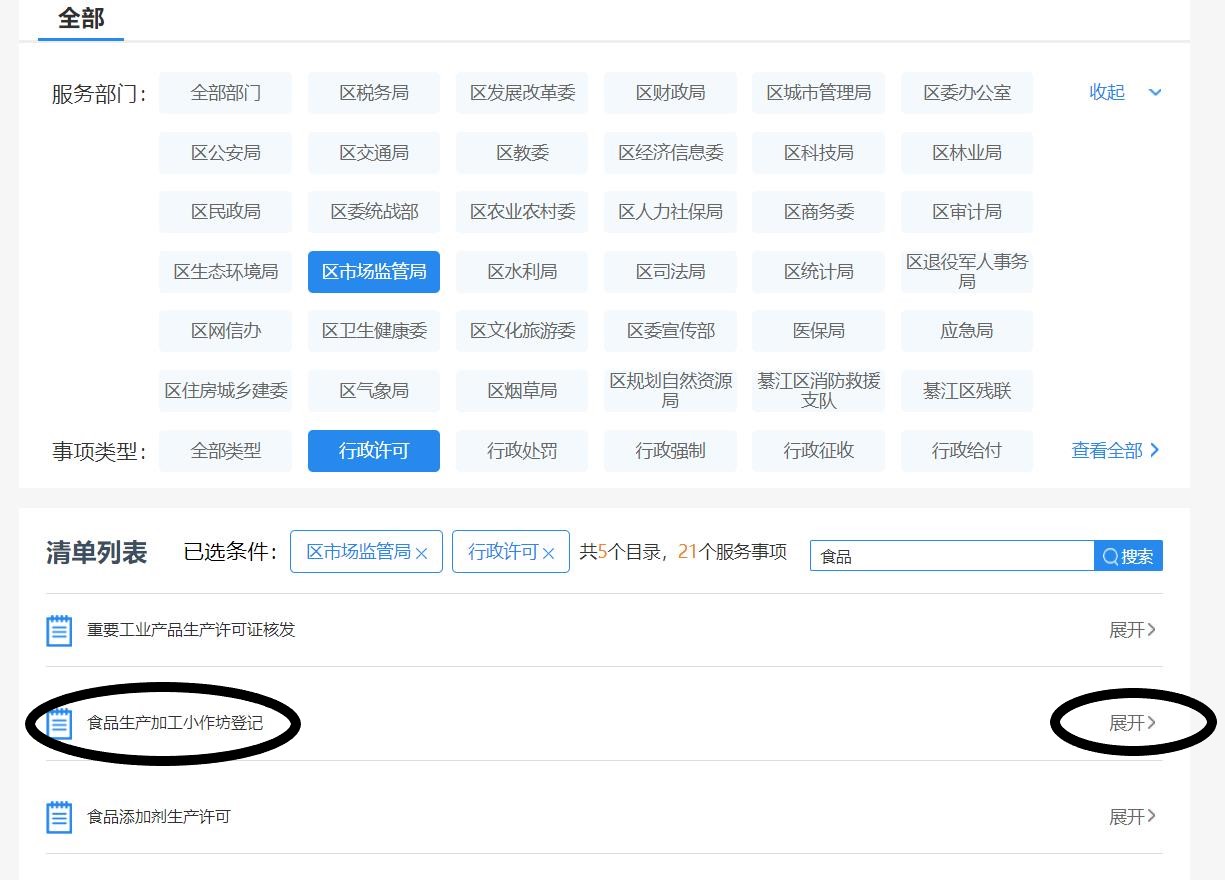This screenshot has width=1225, height=880.
Task: Click document icon beside 食品添加剂生产许可
Action: point(60,817)
